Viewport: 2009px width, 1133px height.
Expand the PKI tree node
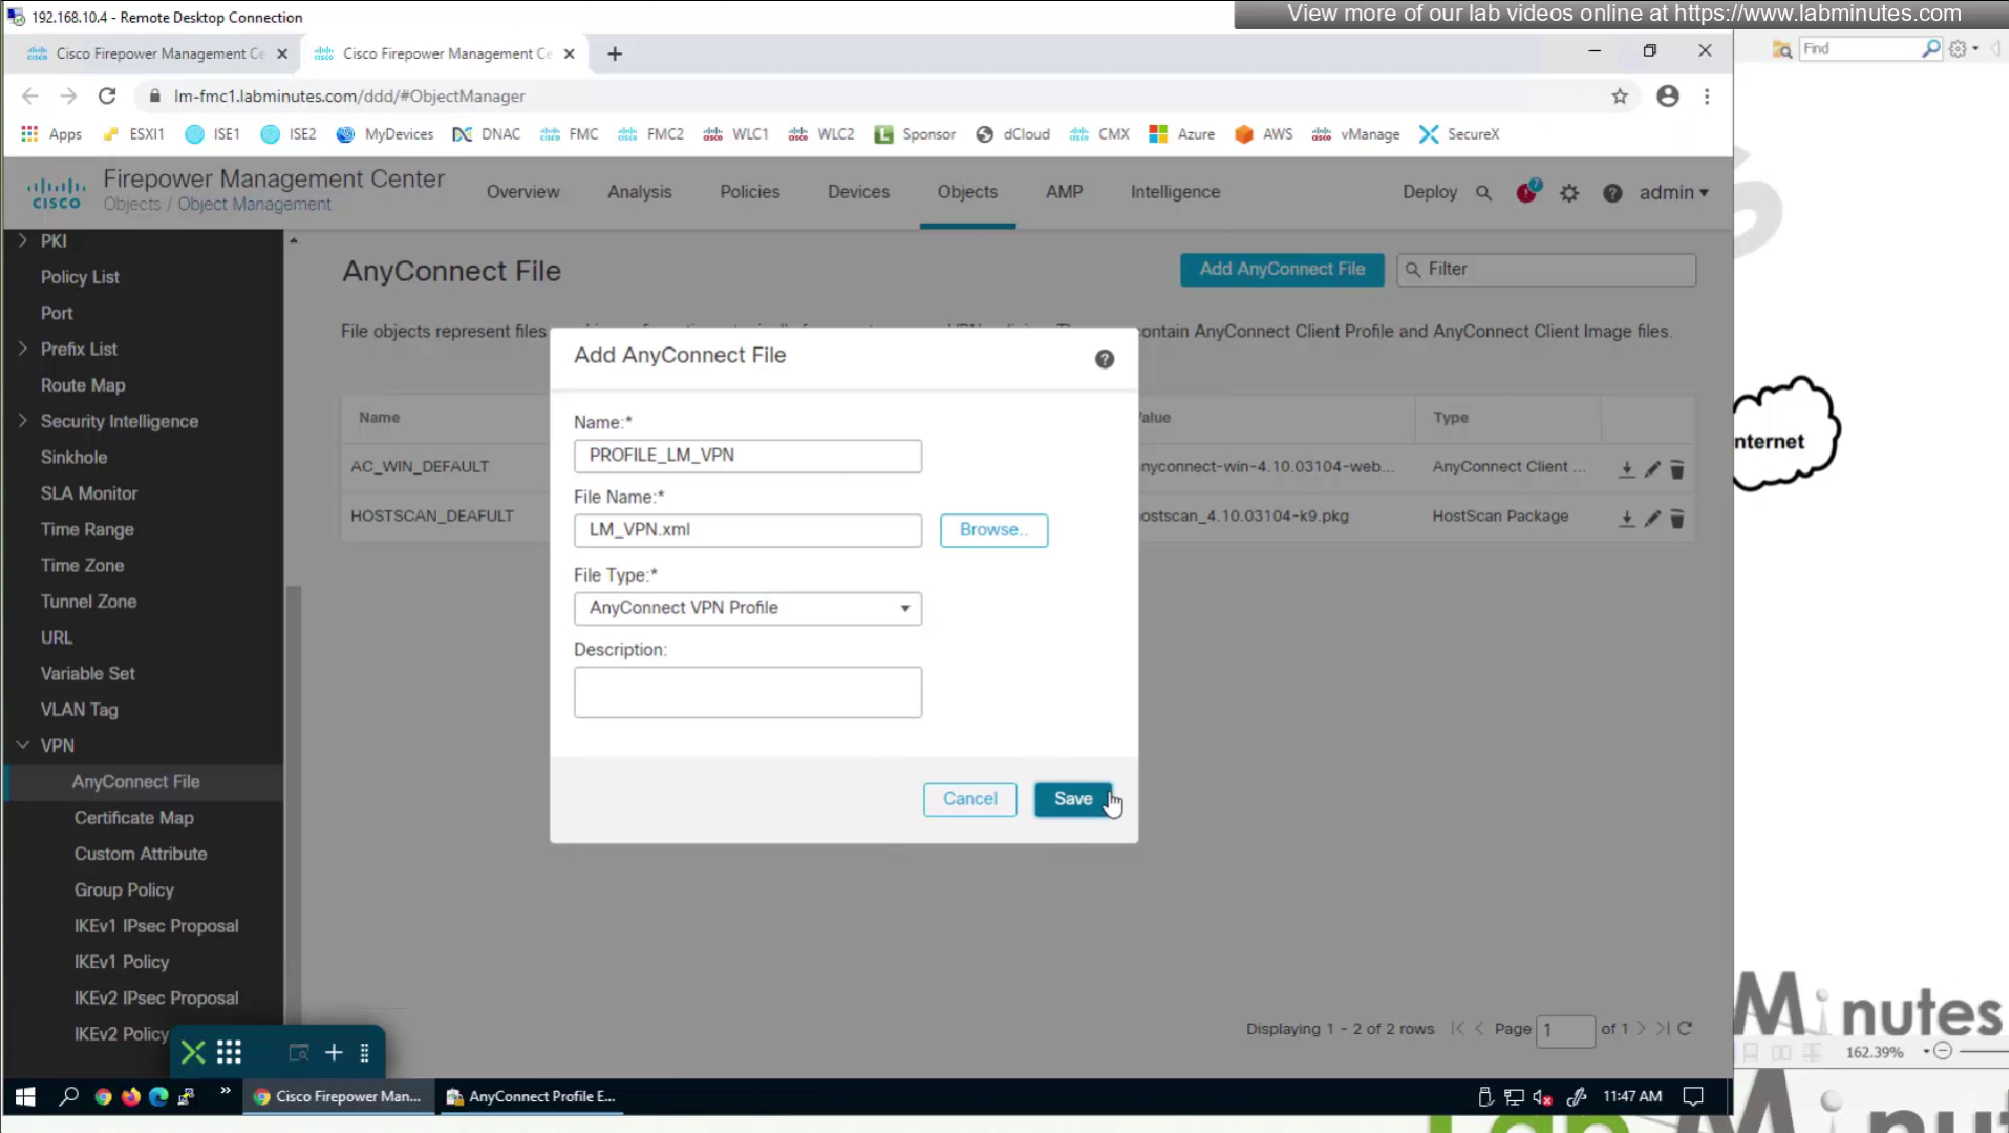click(23, 241)
